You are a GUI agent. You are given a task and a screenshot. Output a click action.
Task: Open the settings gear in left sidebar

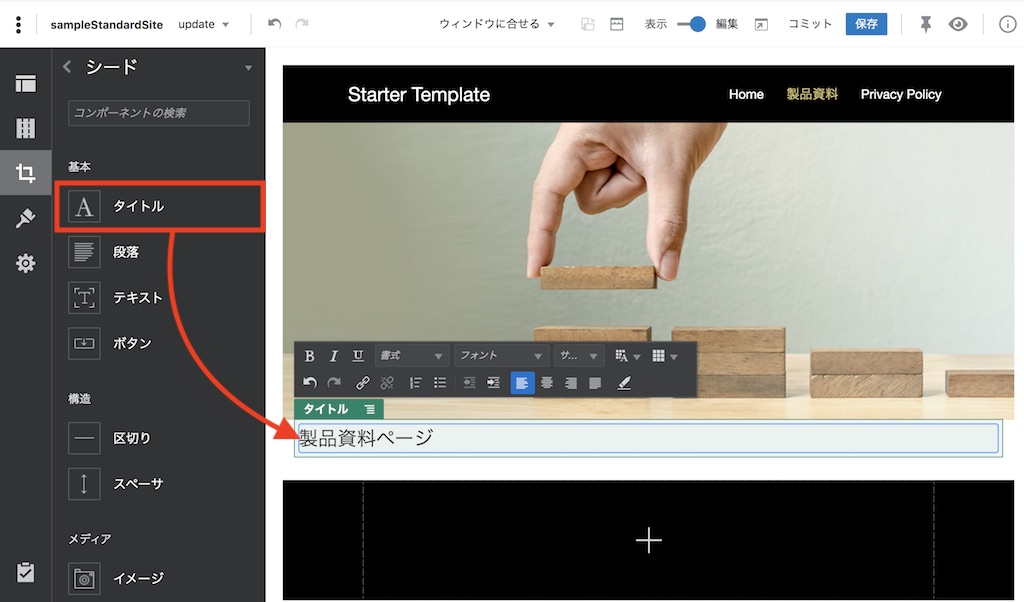[25, 263]
